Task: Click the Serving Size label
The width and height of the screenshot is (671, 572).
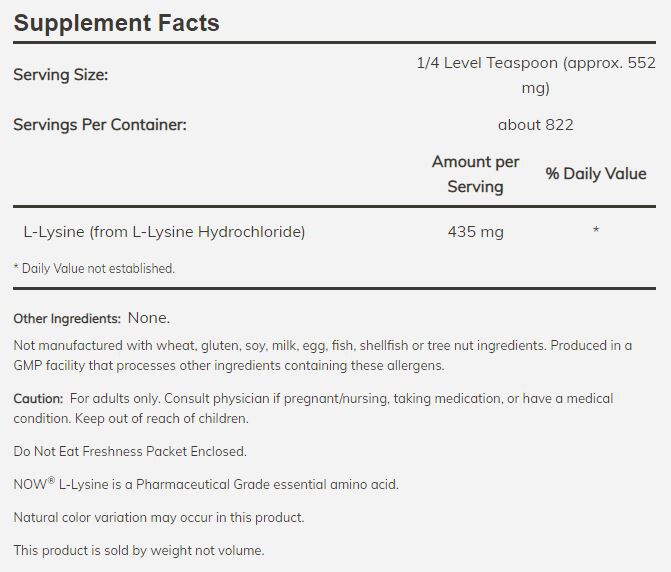Action: [x=60, y=75]
